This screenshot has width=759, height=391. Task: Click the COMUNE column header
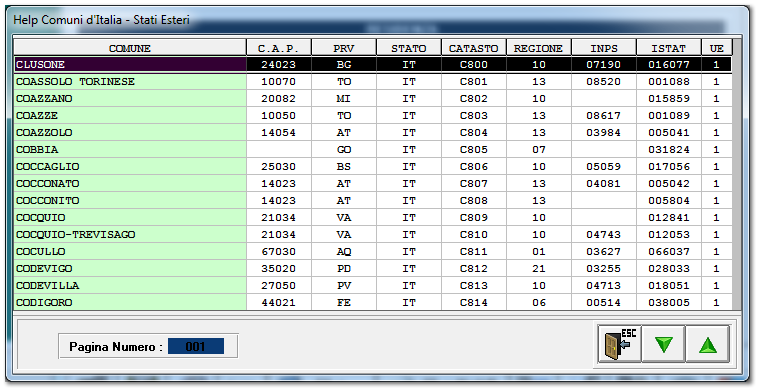pyautogui.click(x=130, y=48)
